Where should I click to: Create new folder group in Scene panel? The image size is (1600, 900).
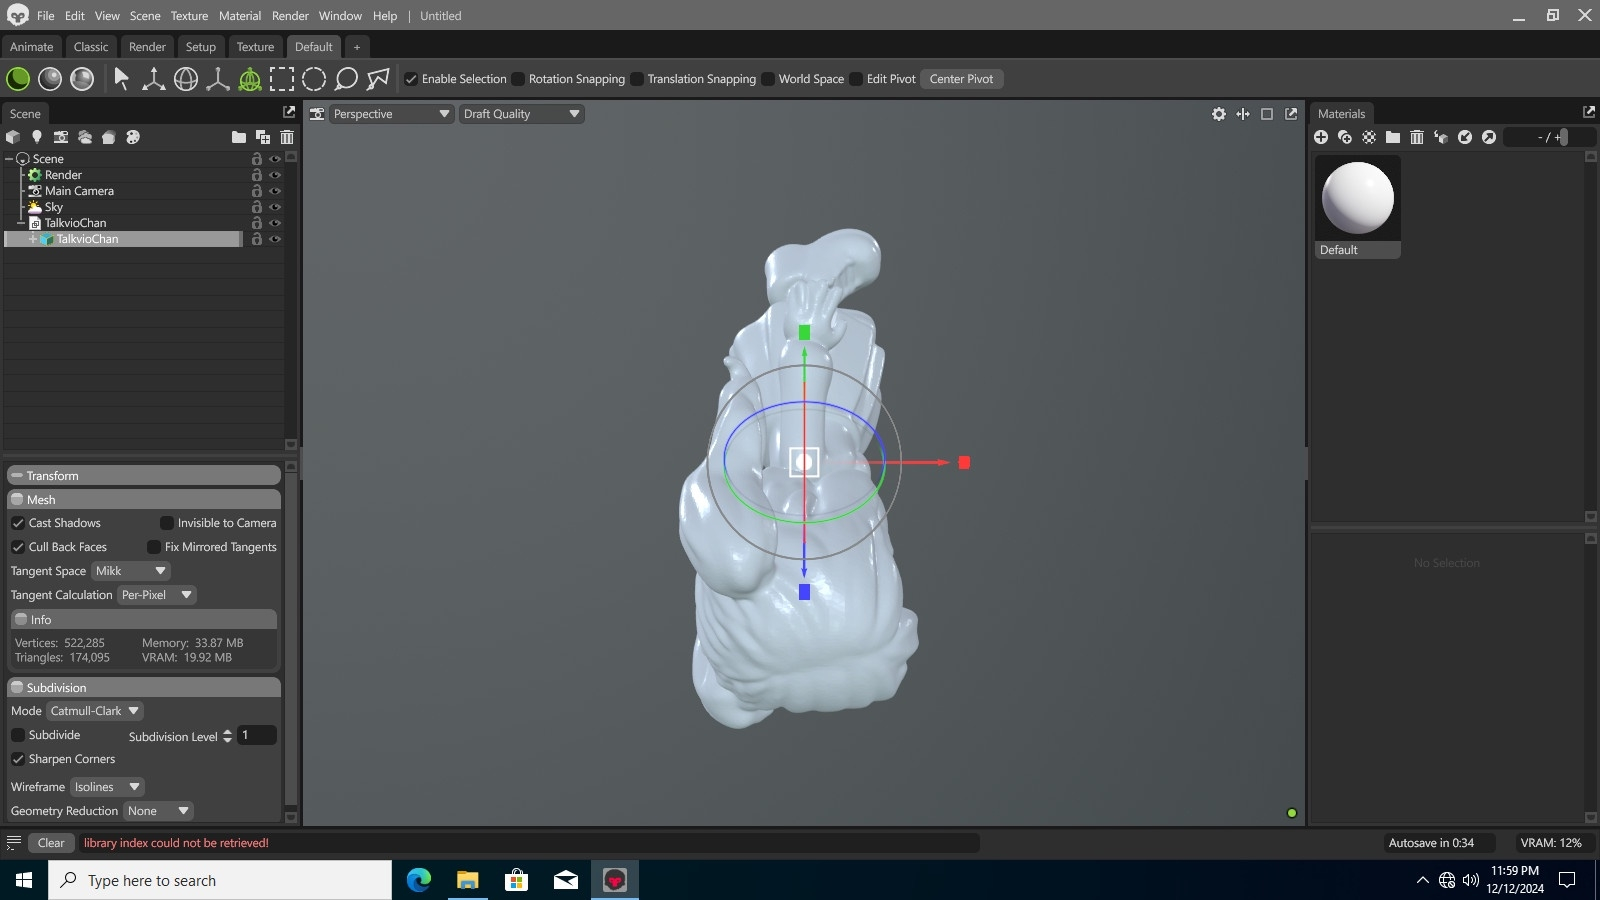pos(239,137)
